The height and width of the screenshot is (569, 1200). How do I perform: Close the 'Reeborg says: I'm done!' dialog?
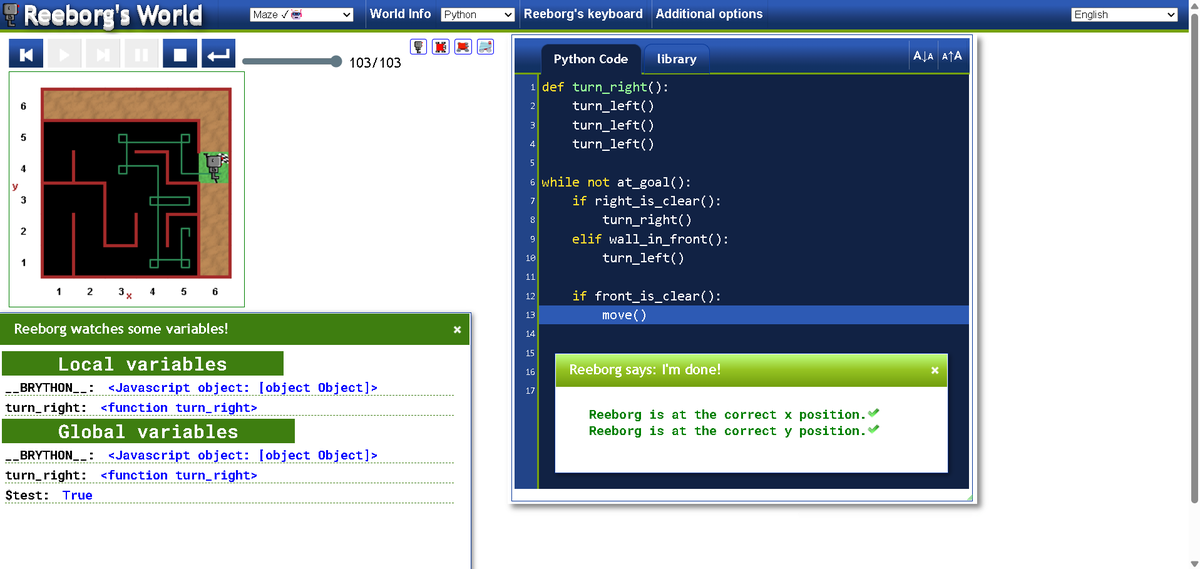(935, 370)
